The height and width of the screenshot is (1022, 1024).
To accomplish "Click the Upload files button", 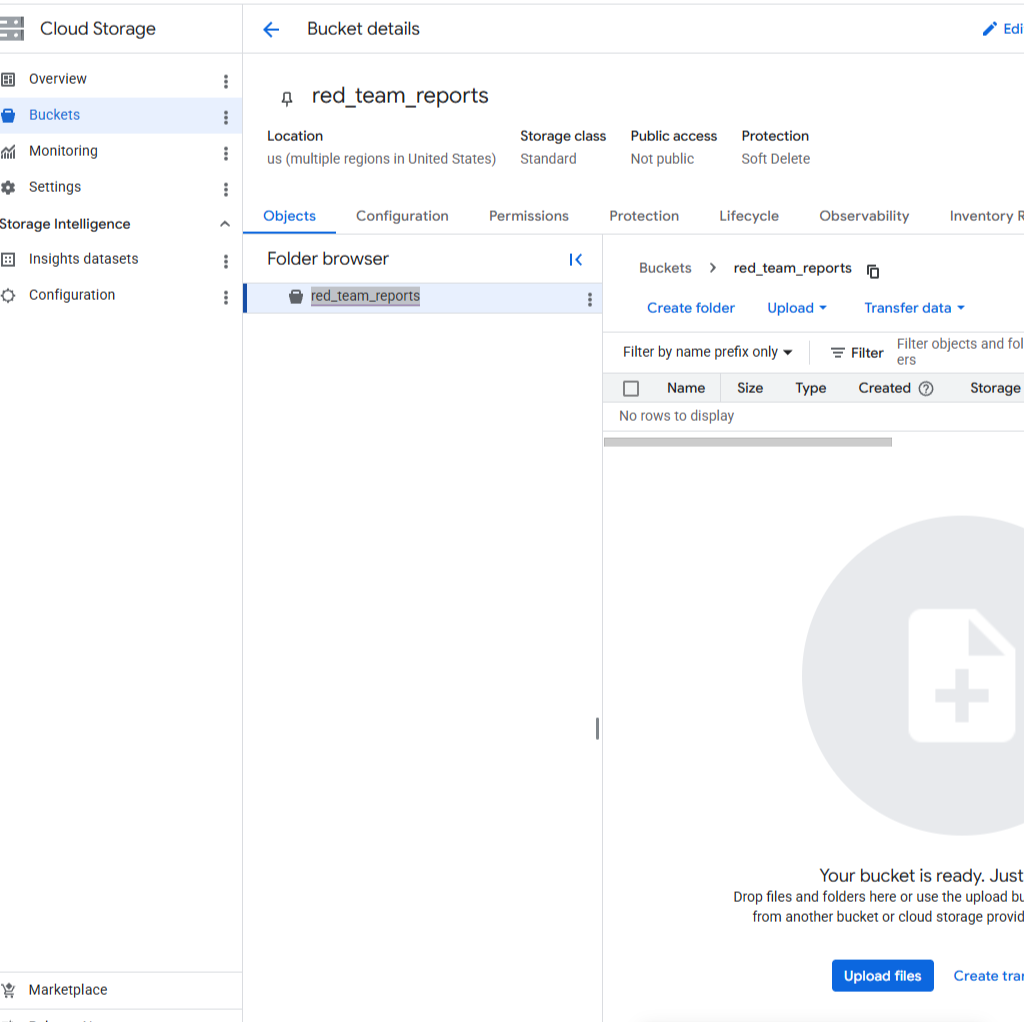I will [882, 976].
